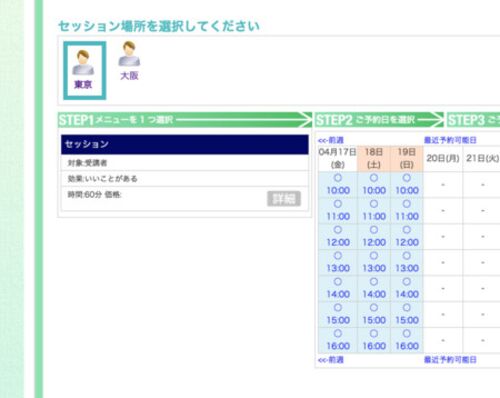Image resolution: width=500 pixels, height=398 pixels.
Task: Book 13:00 slot on 18日 (土)
Action: pyautogui.click(x=374, y=263)
